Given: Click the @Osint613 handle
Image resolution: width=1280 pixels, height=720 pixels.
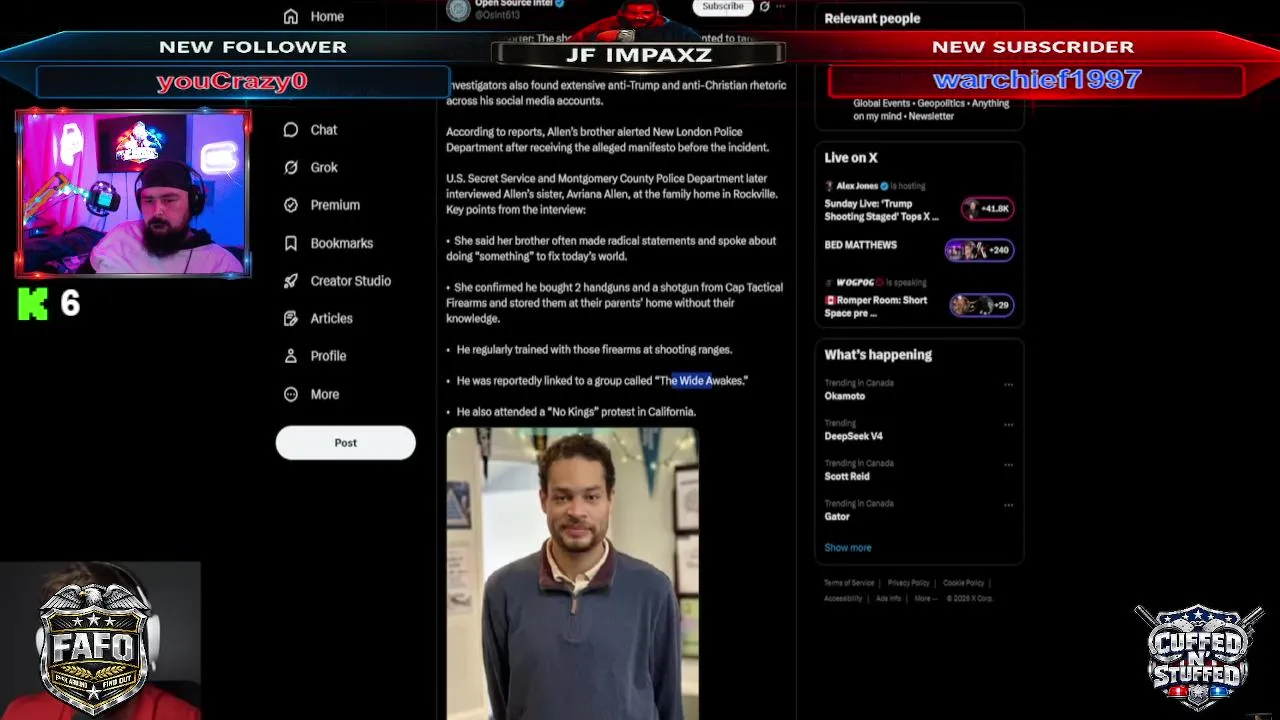Looking at the screenshot, I should click(497, 15).
